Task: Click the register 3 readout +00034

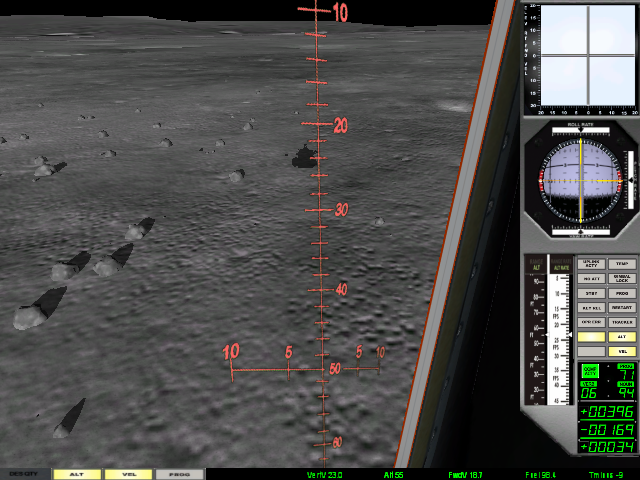Action: pyautogui.click(x=607, y=447)
